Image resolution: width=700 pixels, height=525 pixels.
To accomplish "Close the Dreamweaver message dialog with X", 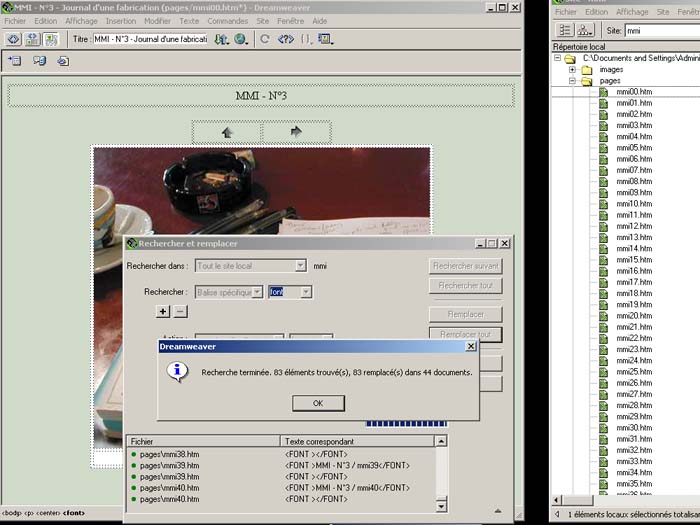I will 471,346.
